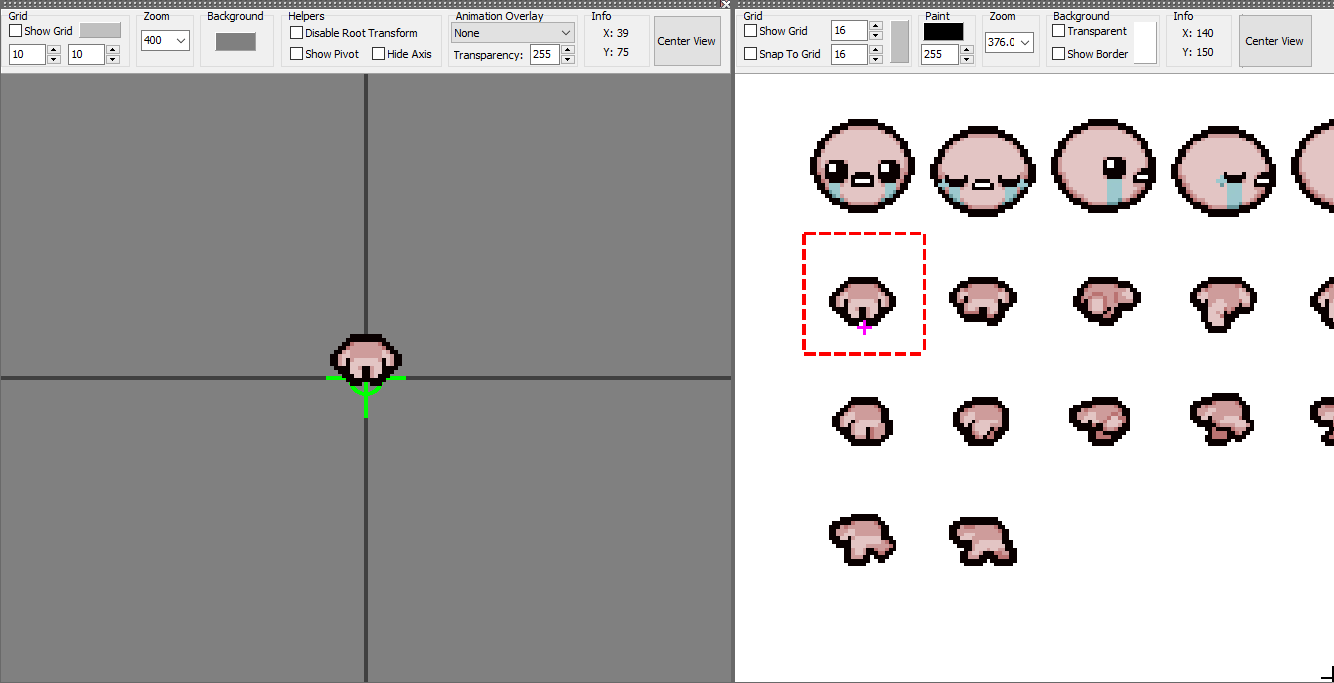This screenshot has height=683, width=1334.
Task: Enable Snap To Grid for the spritesheet
Action: (750, 54)
